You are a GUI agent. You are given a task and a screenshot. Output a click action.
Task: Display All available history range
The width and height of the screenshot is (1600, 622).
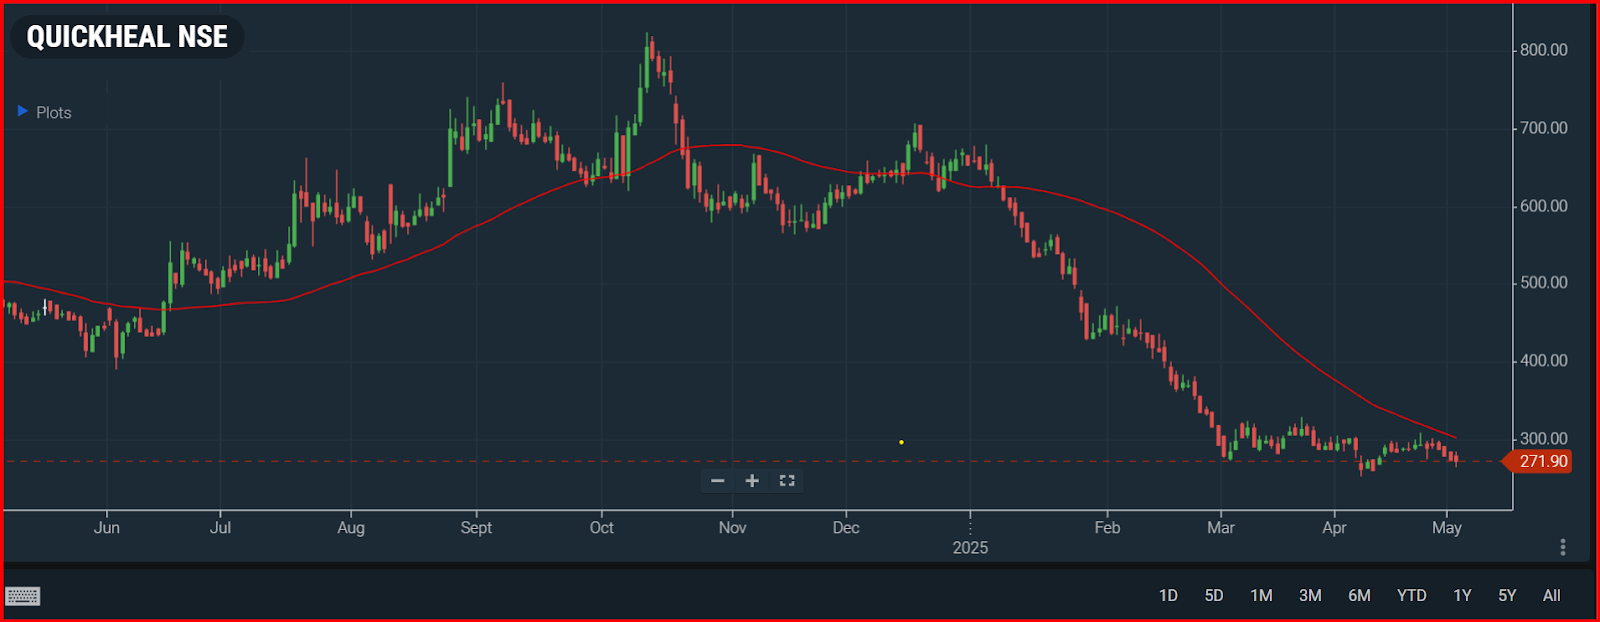1552,596
